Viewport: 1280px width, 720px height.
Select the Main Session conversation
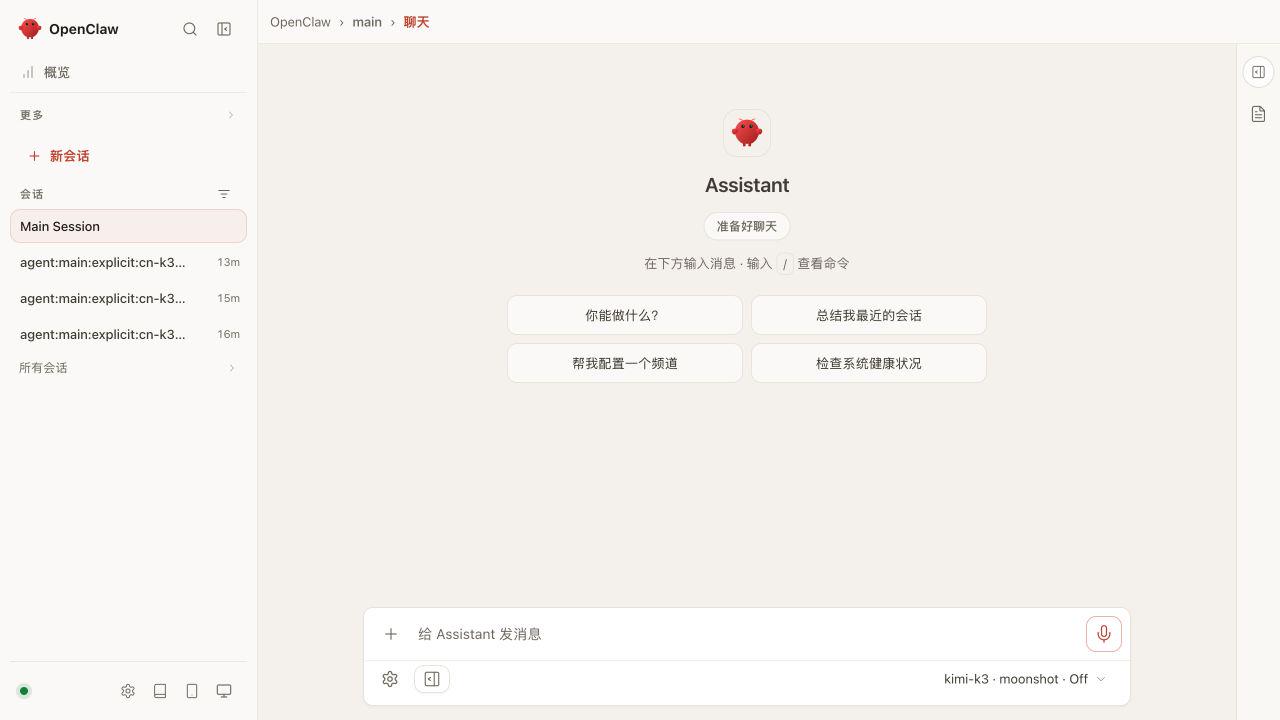(128, 226)
